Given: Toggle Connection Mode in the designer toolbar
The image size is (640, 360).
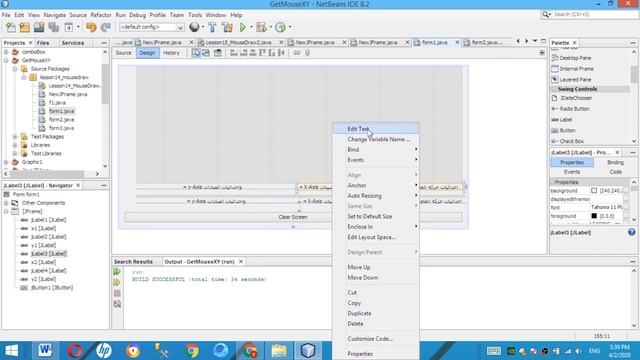Looking at the screenshot, I should point(206,53).
